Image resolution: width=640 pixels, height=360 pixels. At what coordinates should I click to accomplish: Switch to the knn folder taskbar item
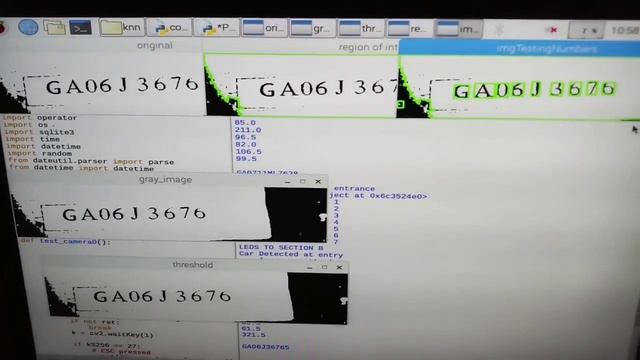121,28
